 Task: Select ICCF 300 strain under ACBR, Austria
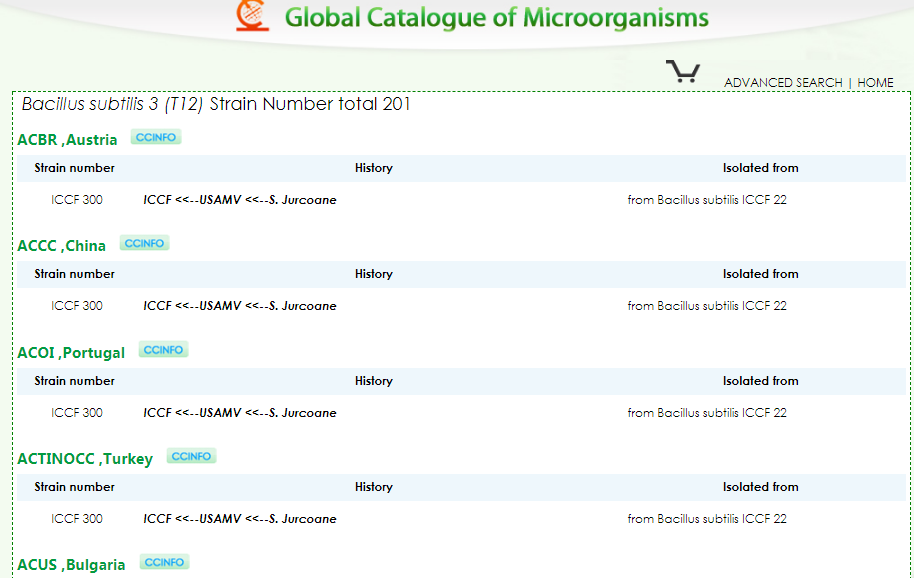76,200
